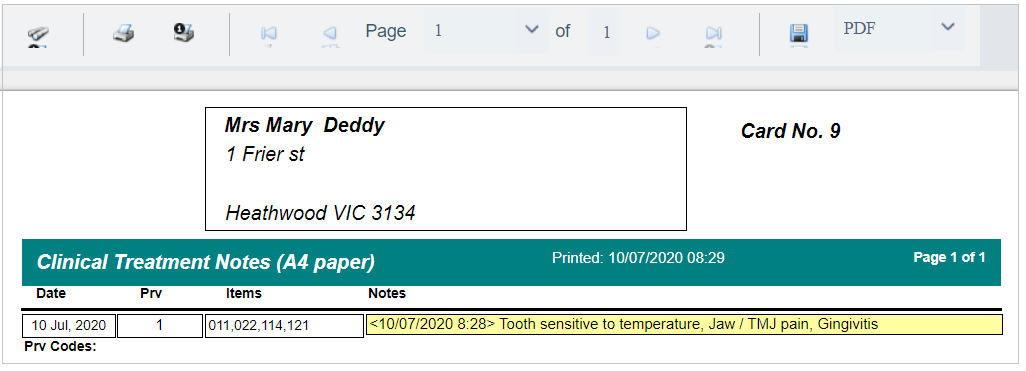Click the print current page icon
Image resolution: width=1026 pixels, height=371 pixels.
184,32
